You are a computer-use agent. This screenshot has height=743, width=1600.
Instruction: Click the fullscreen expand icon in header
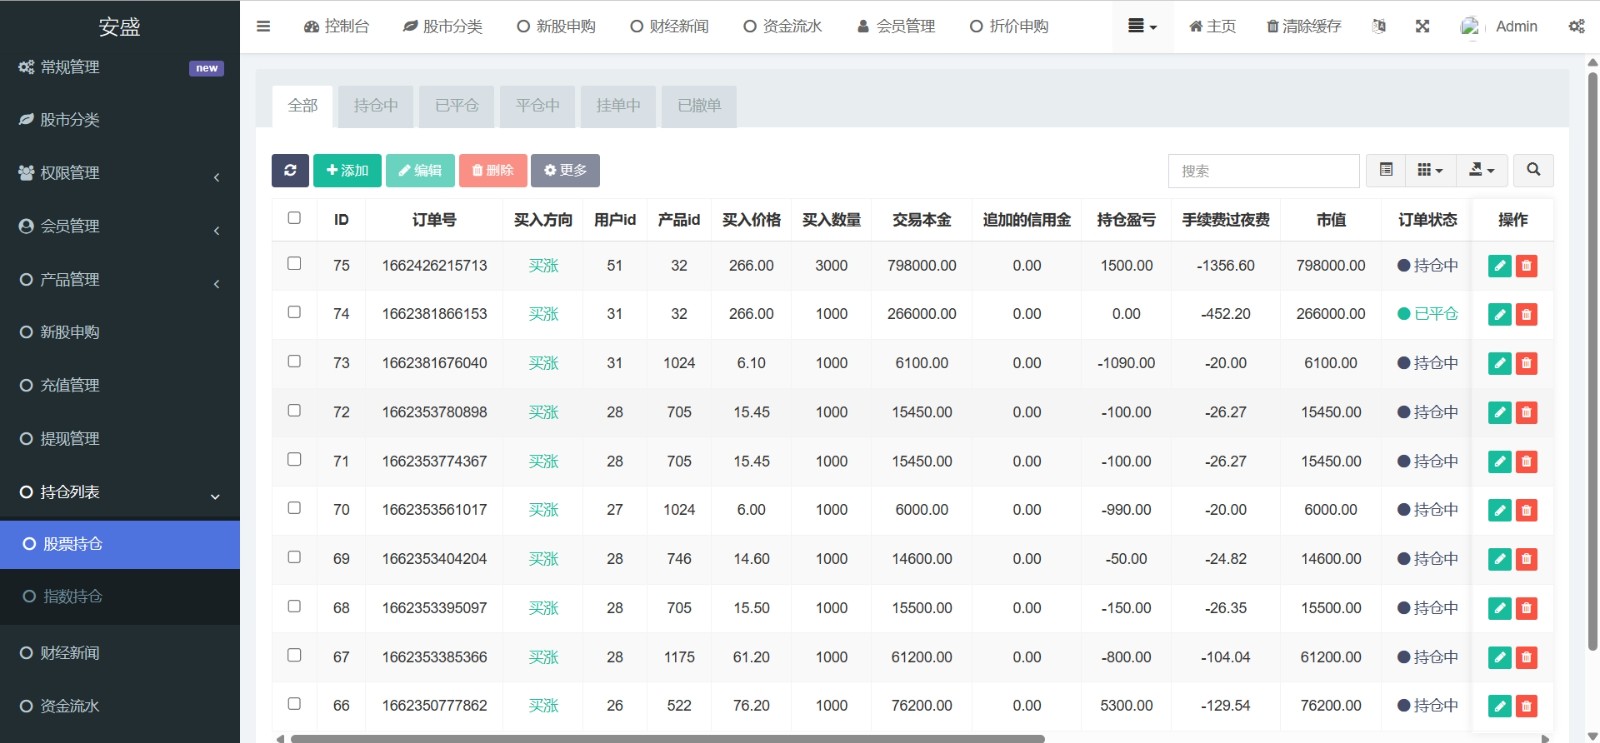click(1422, 27)
